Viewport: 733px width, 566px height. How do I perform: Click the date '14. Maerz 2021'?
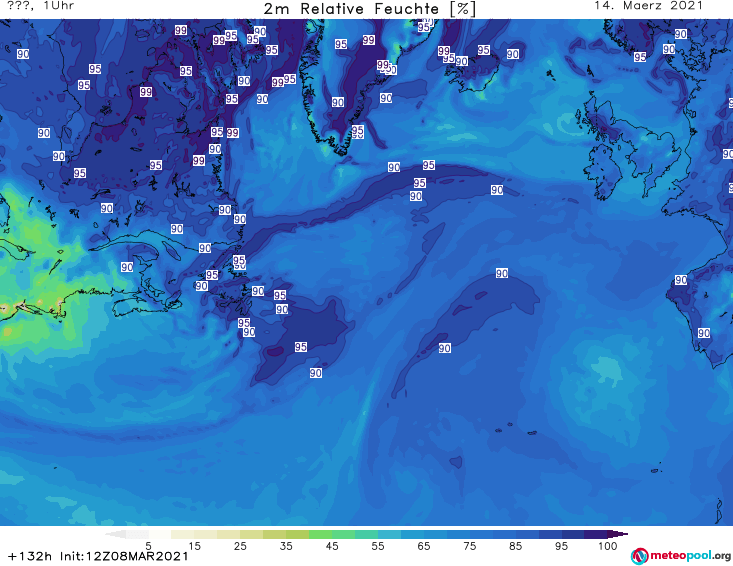click(x=648, y=6)
